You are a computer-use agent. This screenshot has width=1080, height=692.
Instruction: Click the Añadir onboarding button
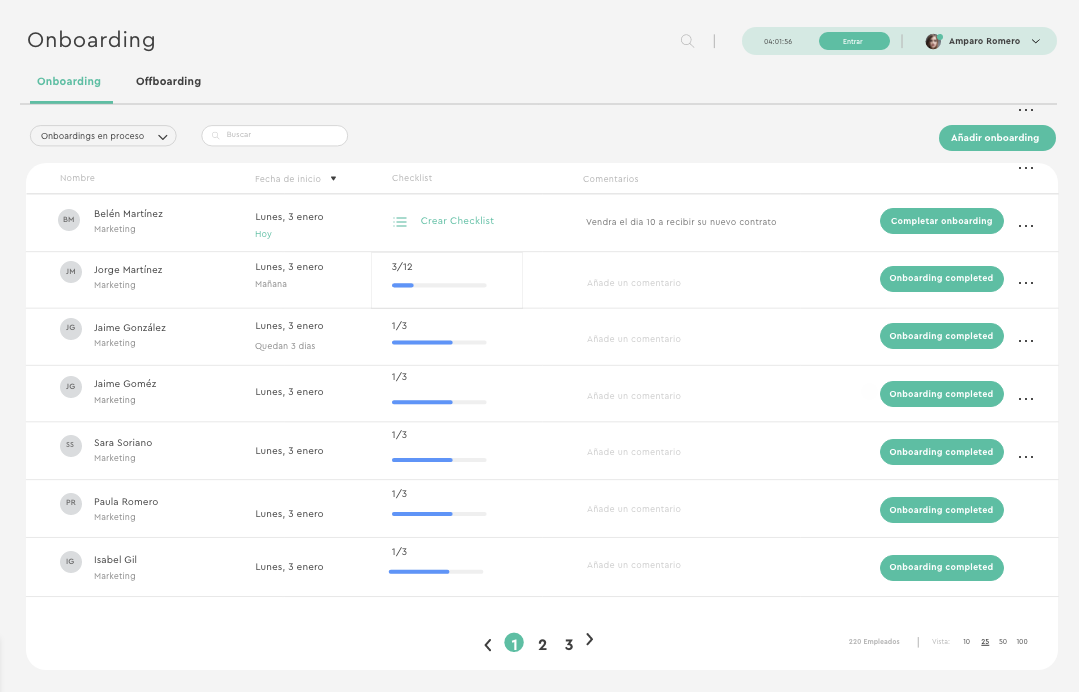(996, 138)
